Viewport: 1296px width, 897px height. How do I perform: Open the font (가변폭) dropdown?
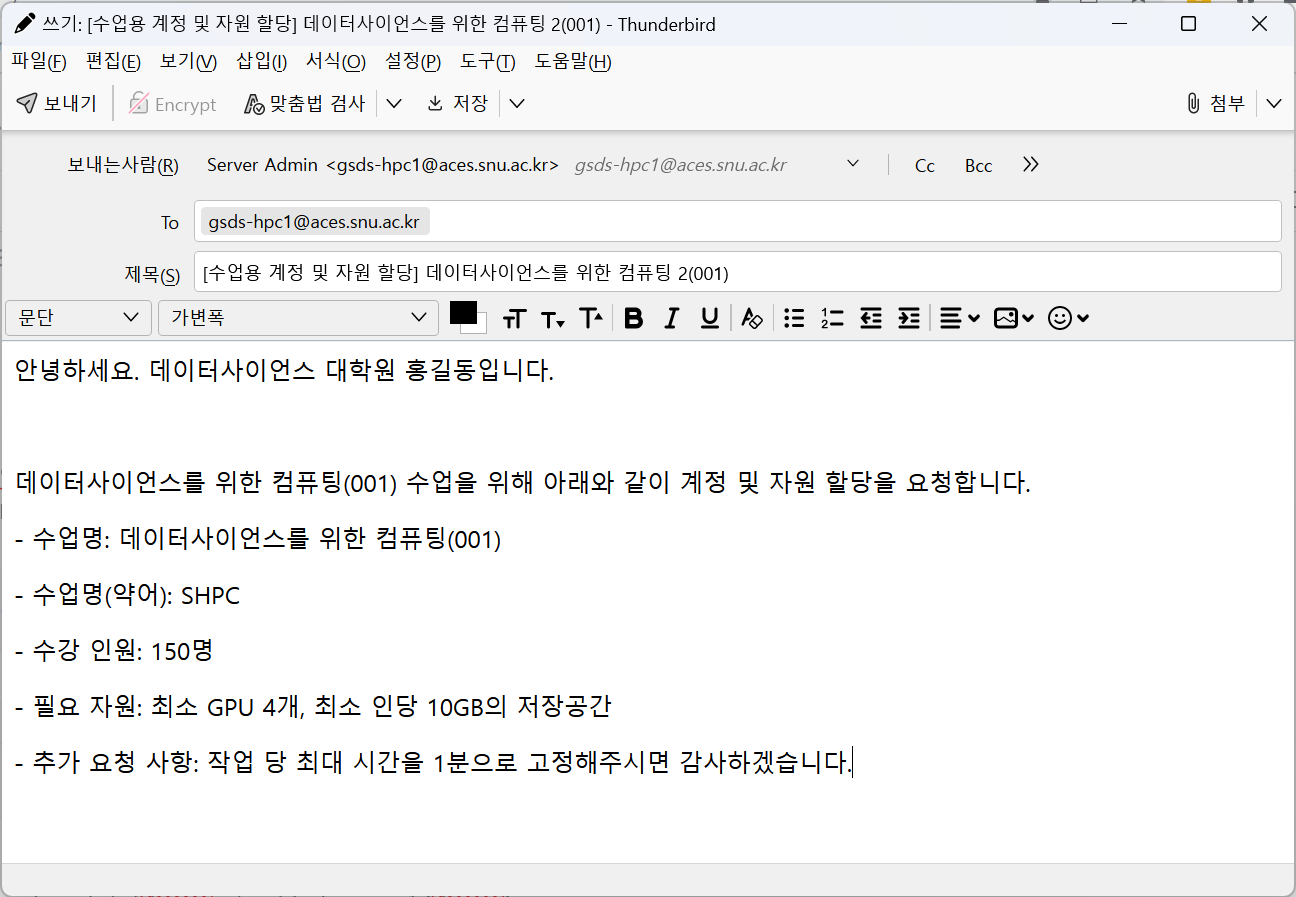click(298, 318)
